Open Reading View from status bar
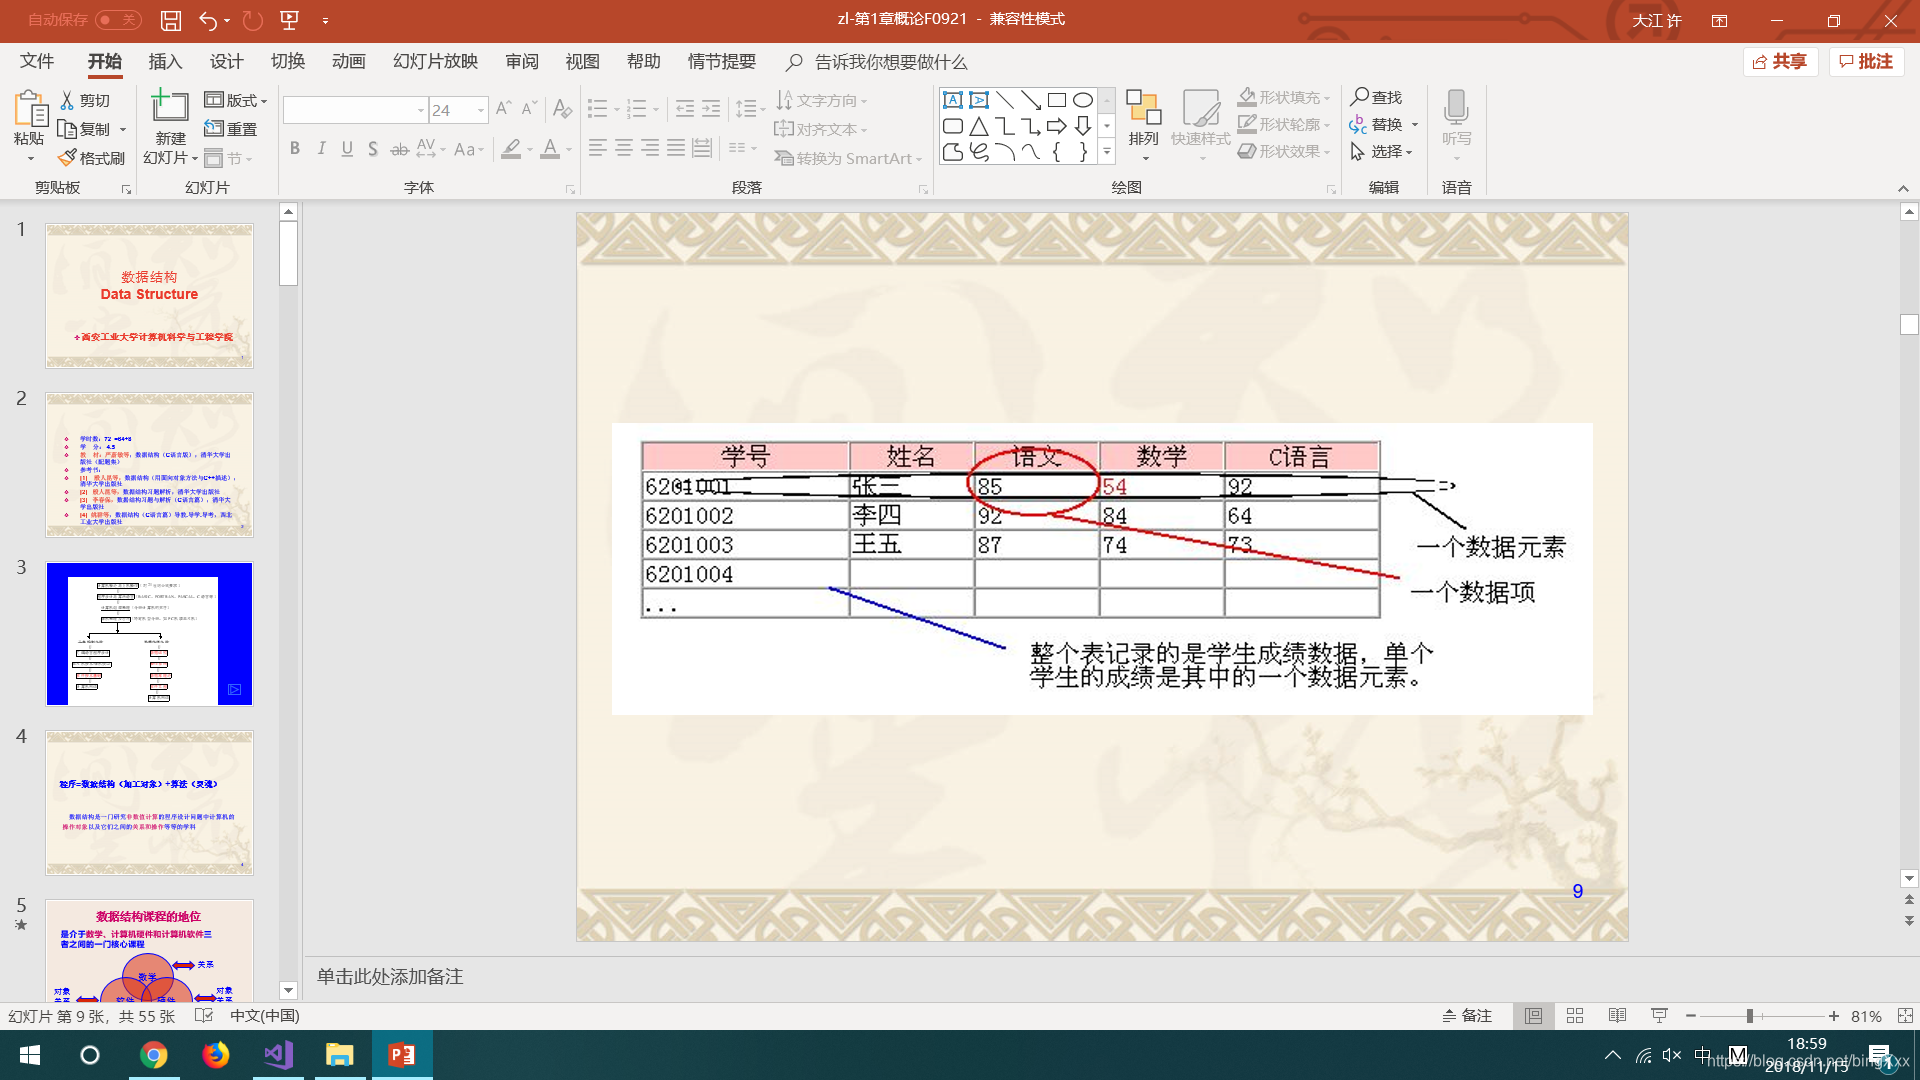This screenshot has height=1080, width=1920. pos(1617,1016)
